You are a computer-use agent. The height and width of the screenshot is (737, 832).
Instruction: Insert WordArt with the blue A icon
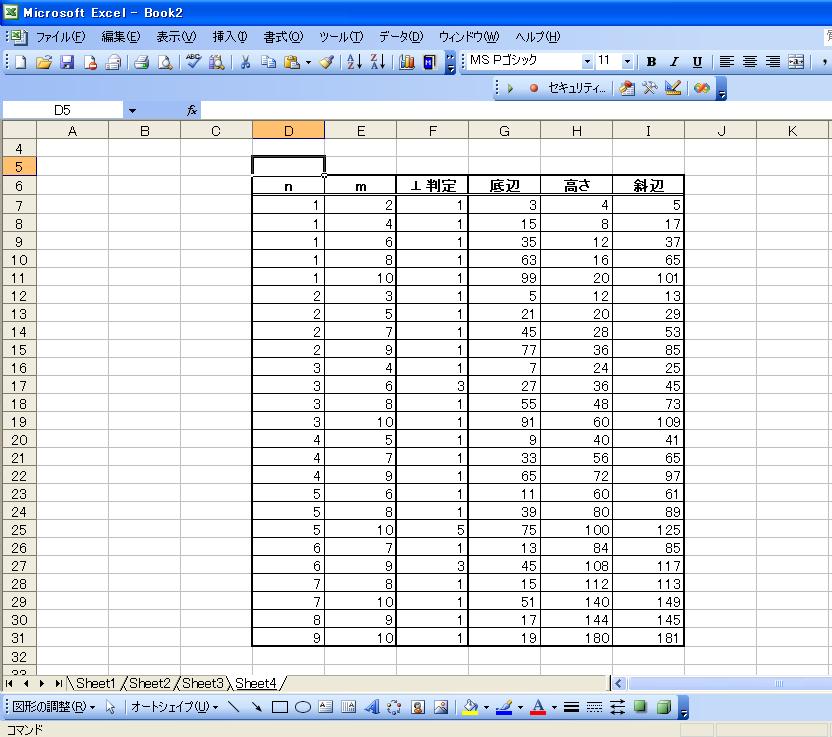click(x=372, y=707)
